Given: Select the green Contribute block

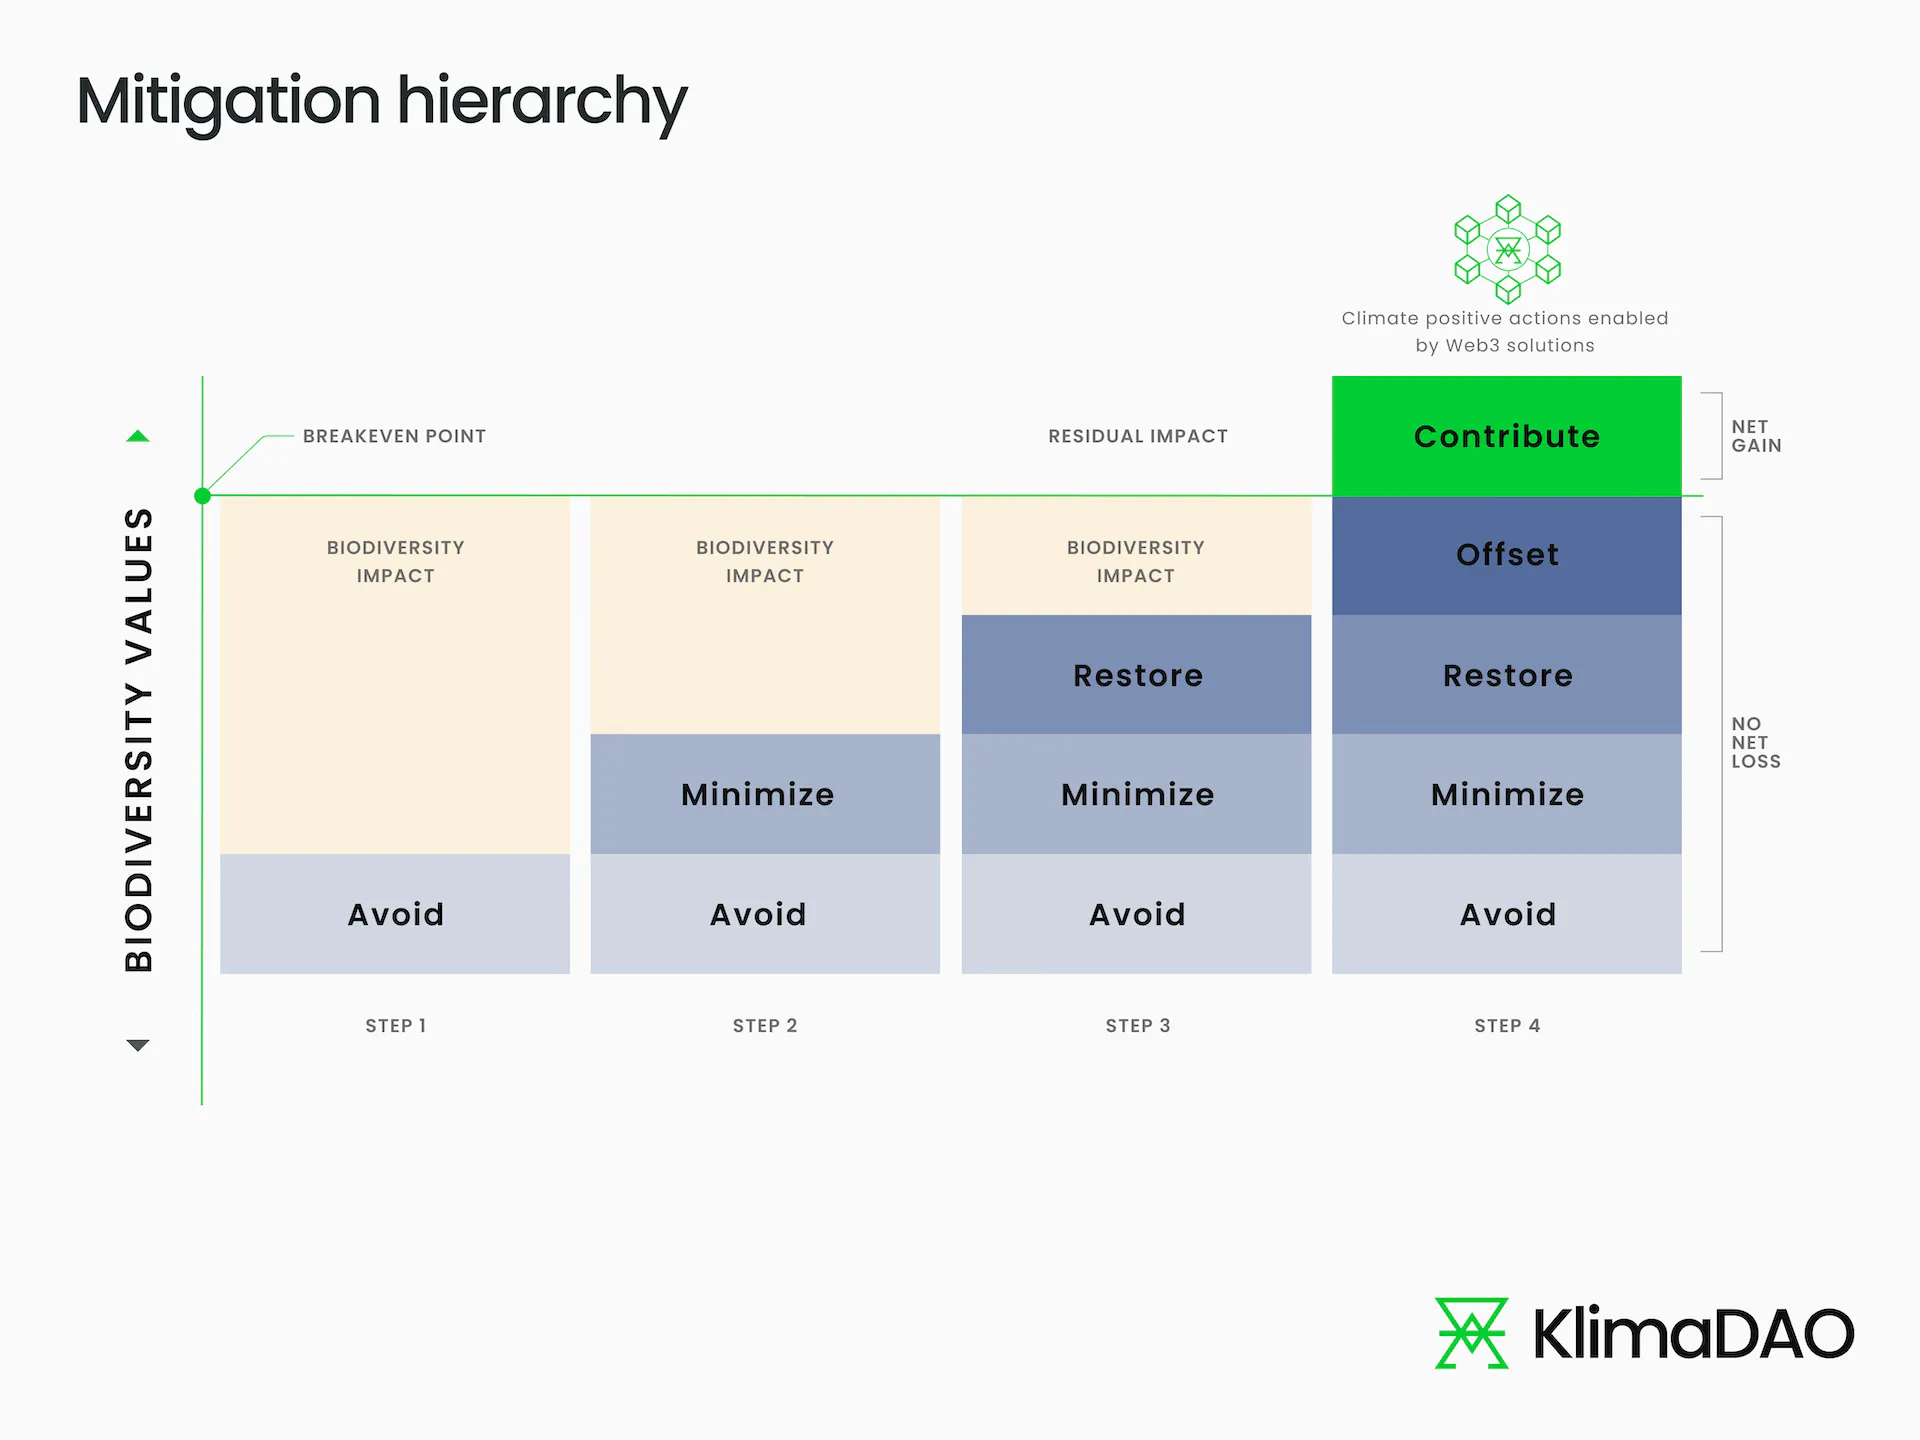Looking at the screenshot, I should pos(1507,436).
